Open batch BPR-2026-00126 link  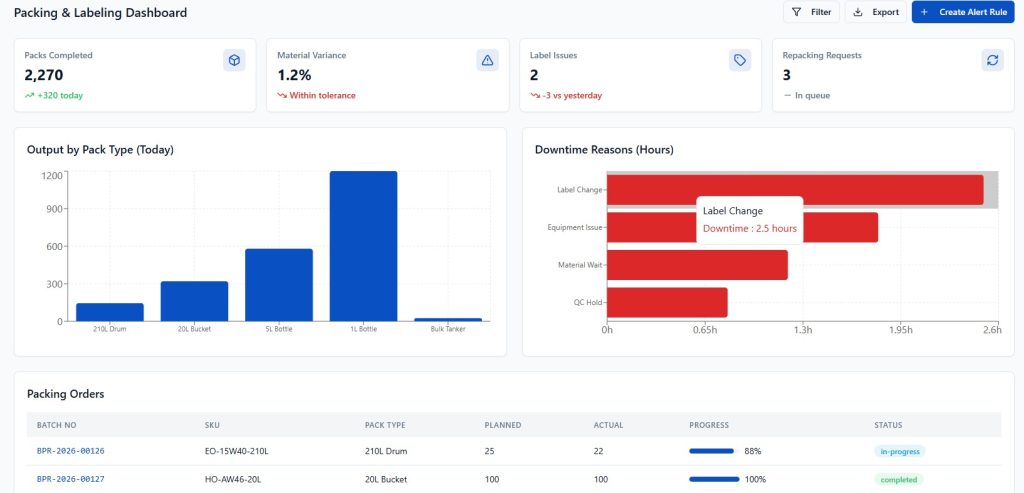[x=70, y=451]
